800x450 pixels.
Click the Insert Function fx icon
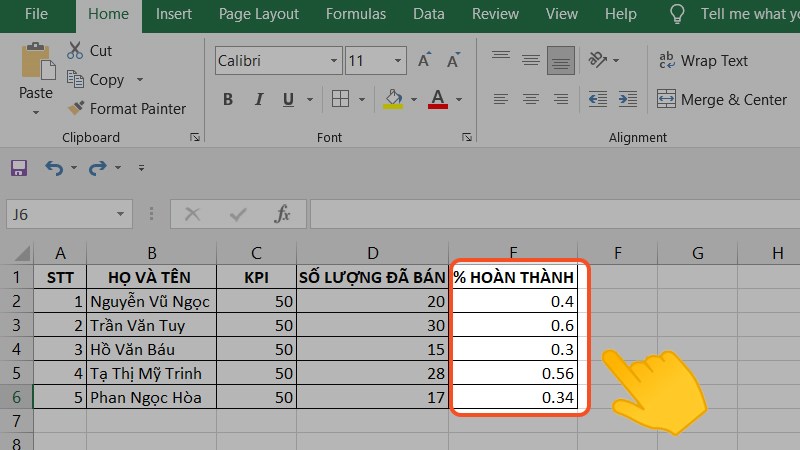coord(283,214)
